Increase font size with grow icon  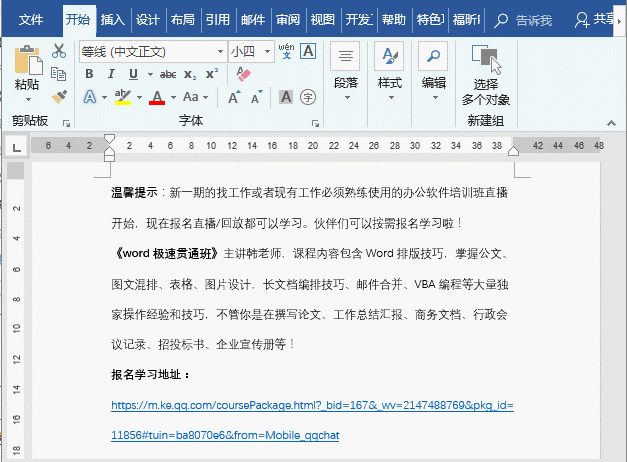pyautogui.click(x=234, y=97)
